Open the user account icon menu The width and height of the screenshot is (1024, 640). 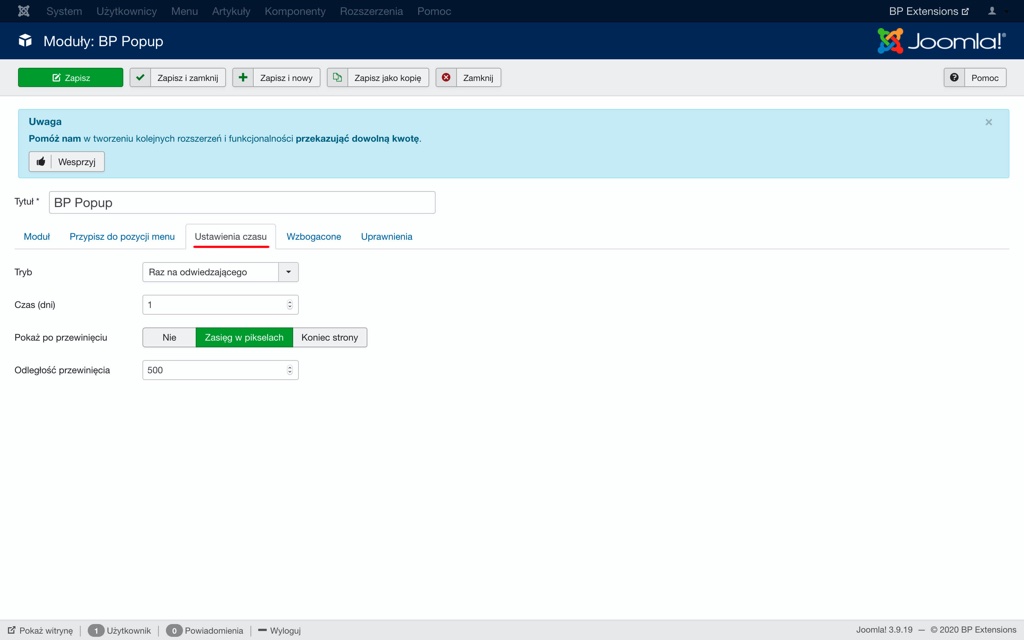pyautogui.click(x=992, y=11)
